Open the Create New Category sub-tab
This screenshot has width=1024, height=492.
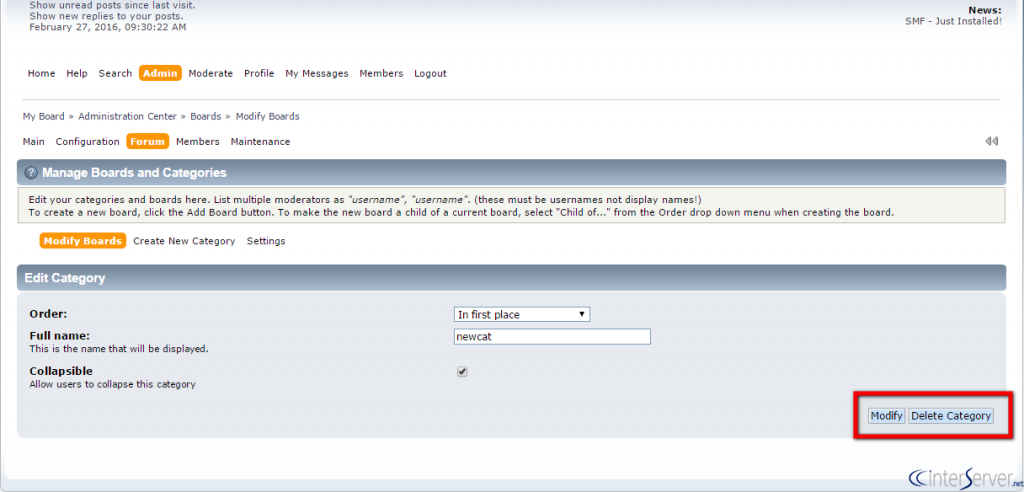[184, 241]
